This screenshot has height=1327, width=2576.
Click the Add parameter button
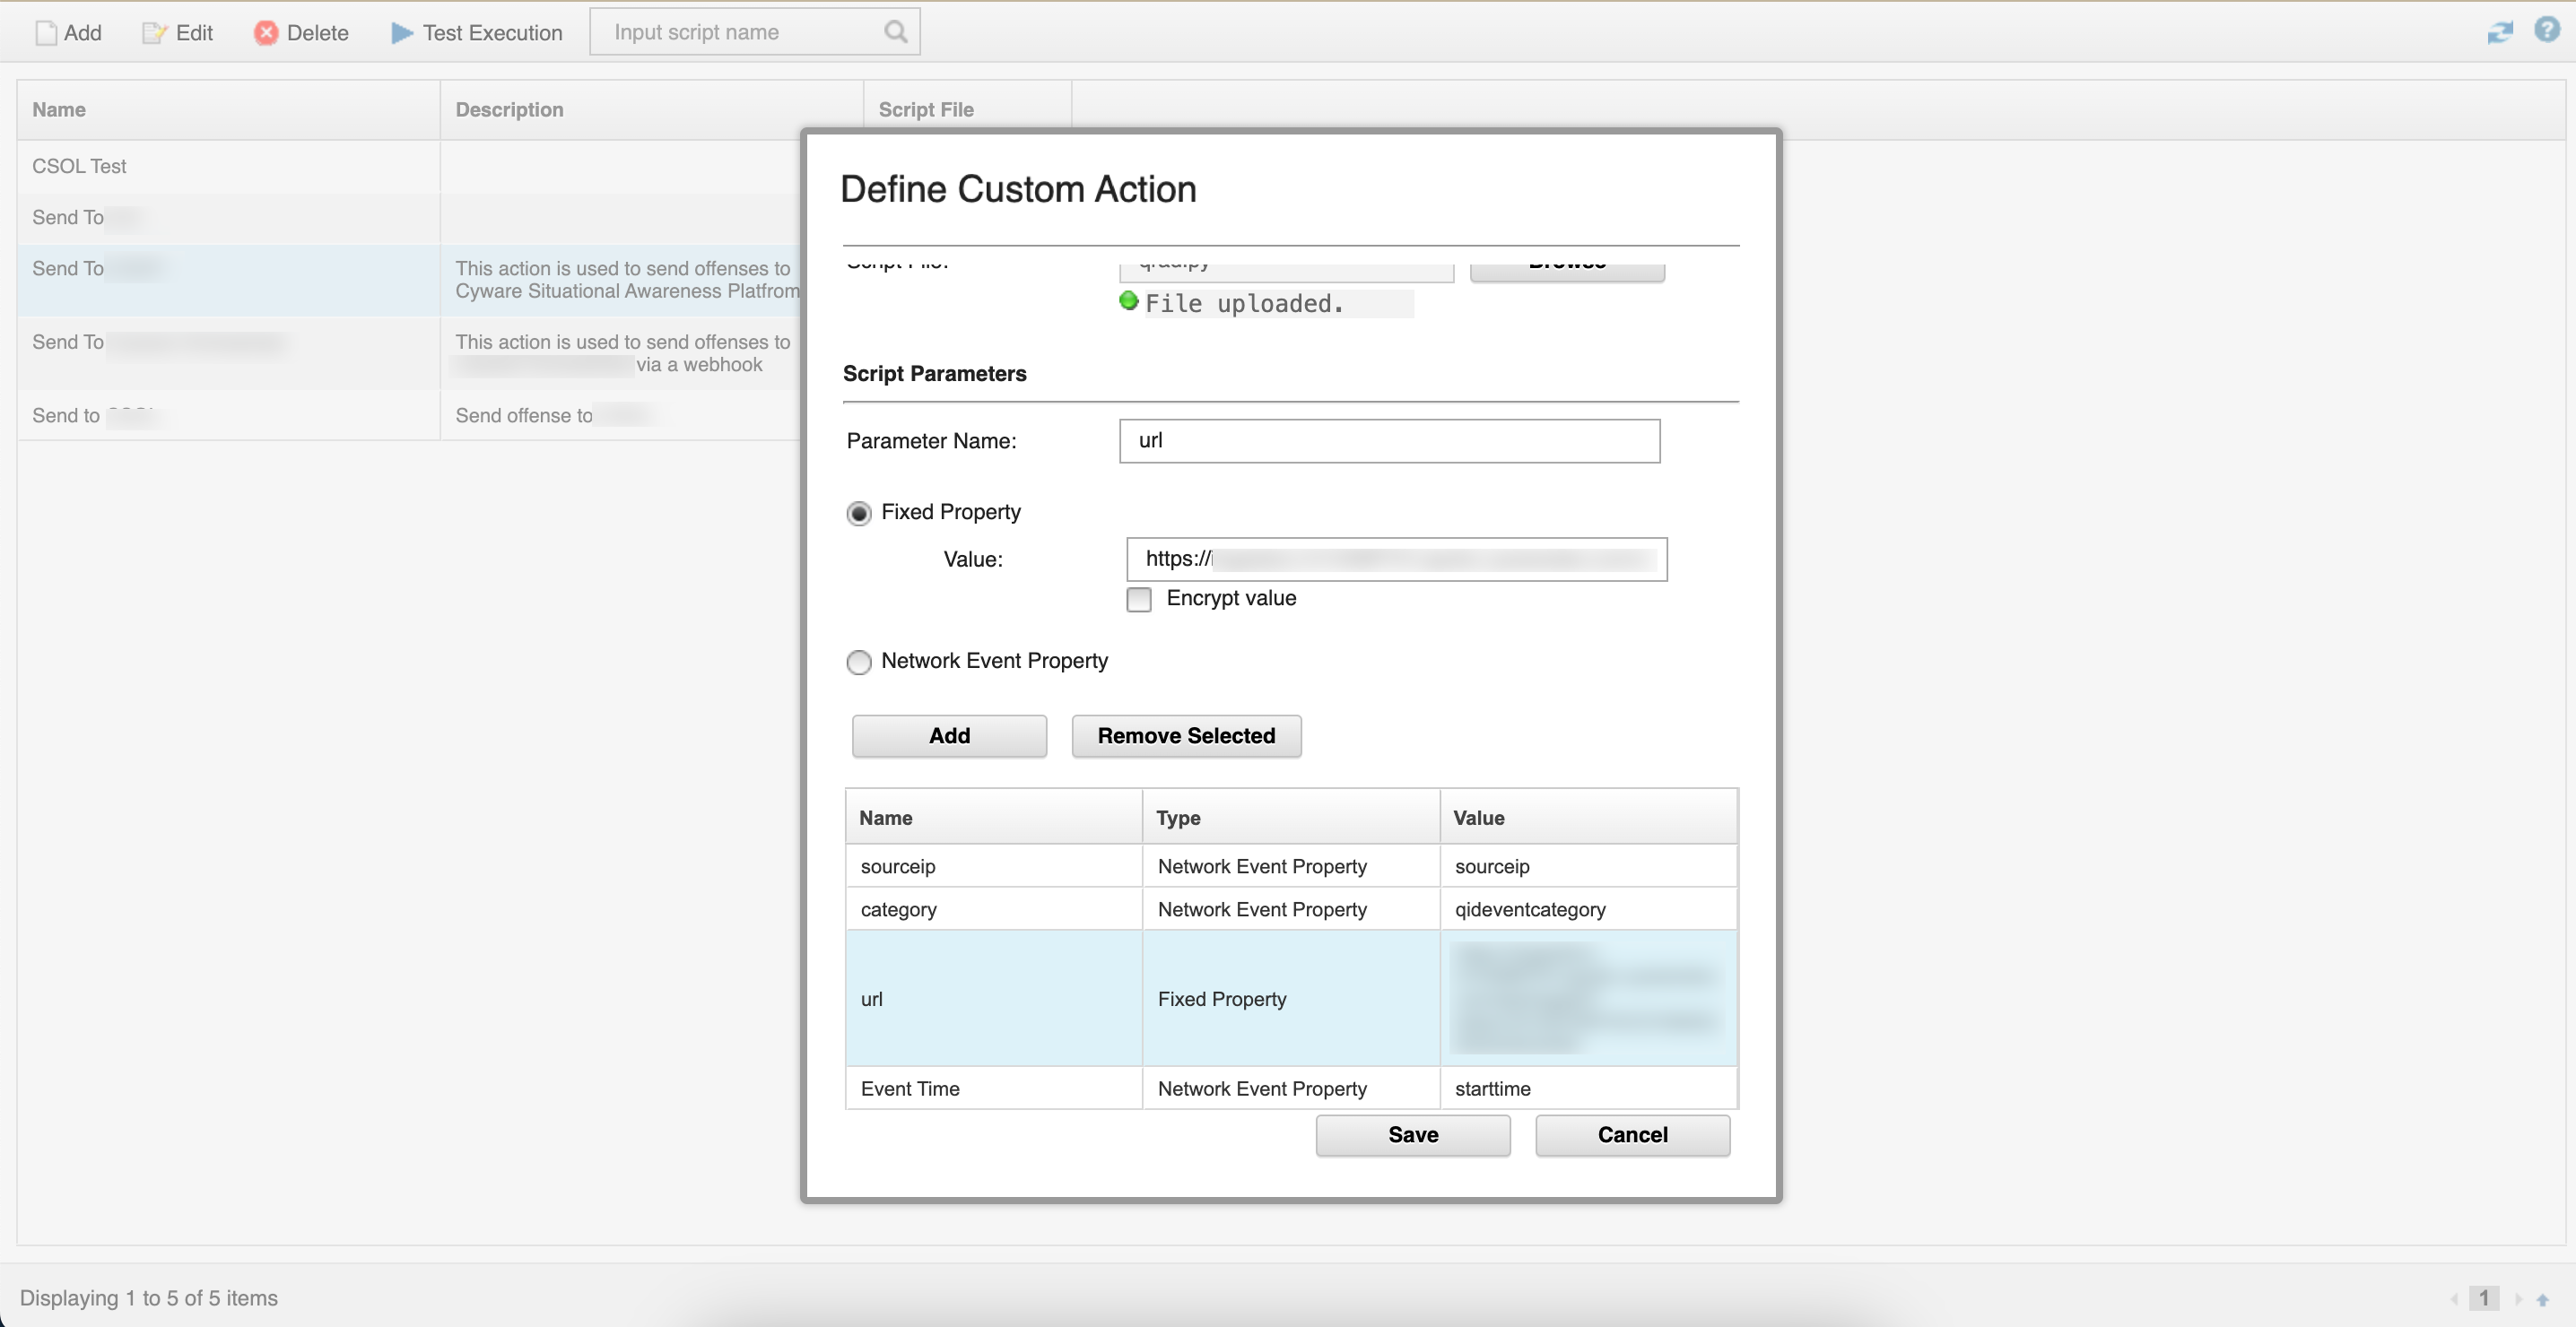[x=949, y=736]
